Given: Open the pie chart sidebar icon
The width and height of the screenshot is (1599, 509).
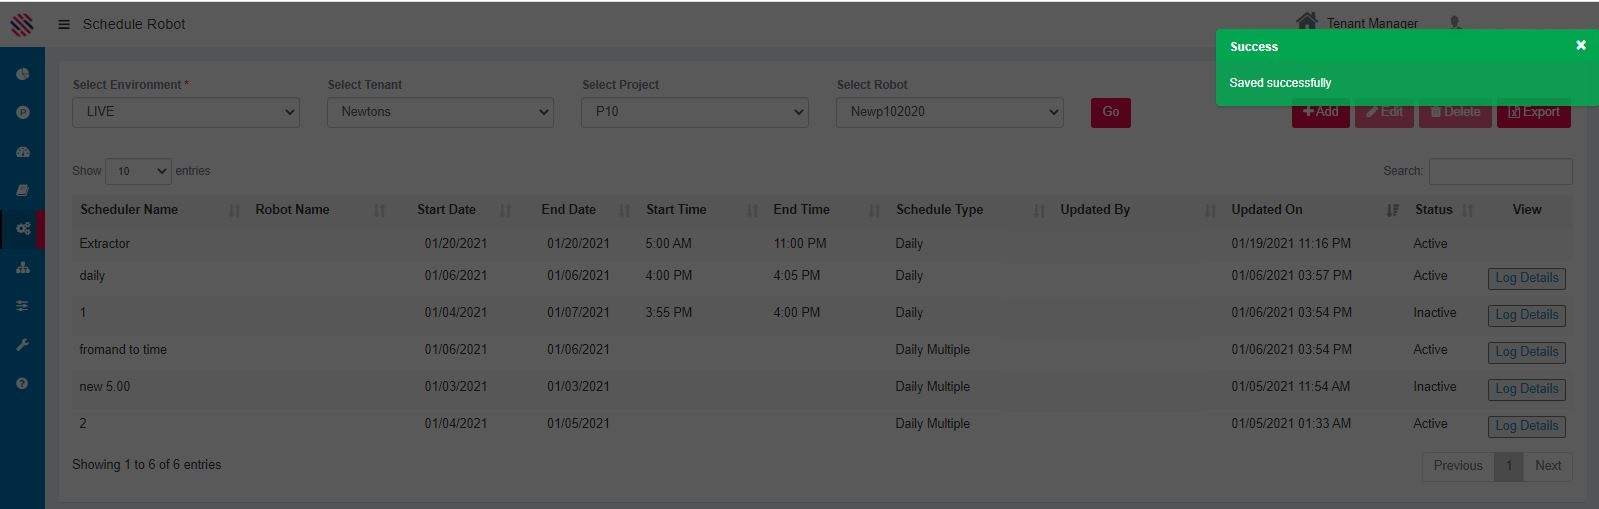Looking at the screenshot, I should tap(22, 74).
